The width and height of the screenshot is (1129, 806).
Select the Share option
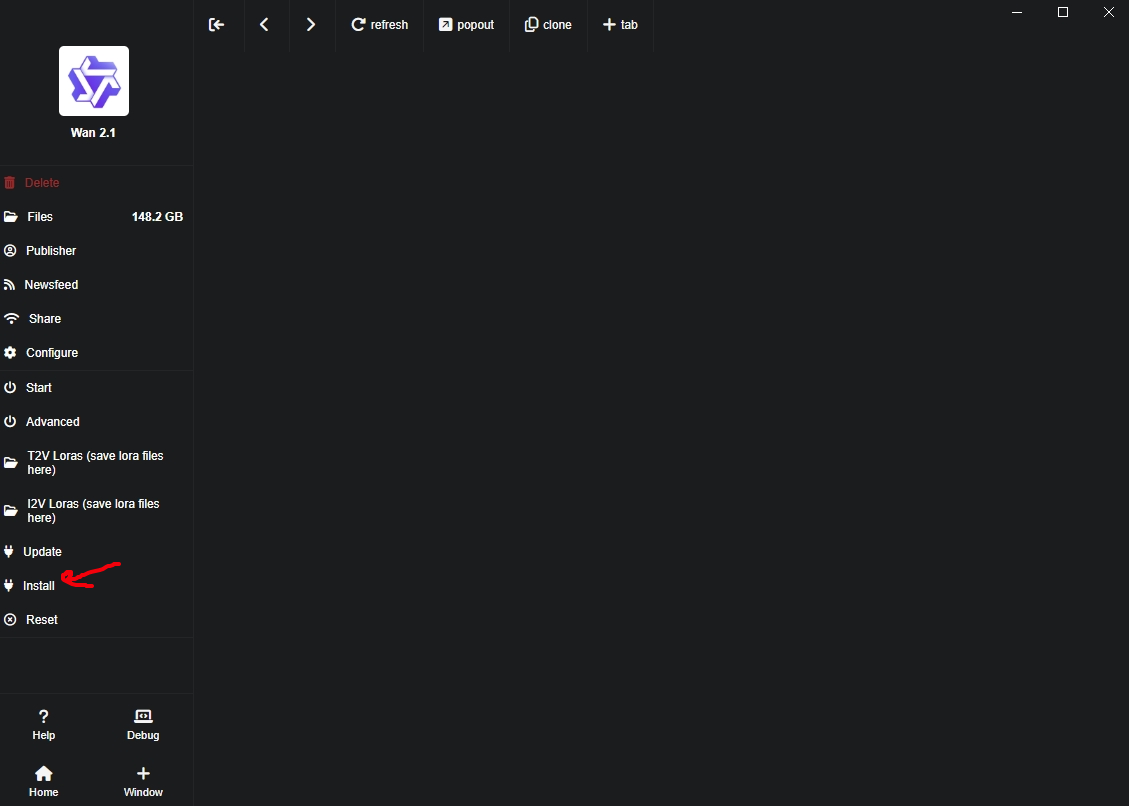click(x=44, y=319)
